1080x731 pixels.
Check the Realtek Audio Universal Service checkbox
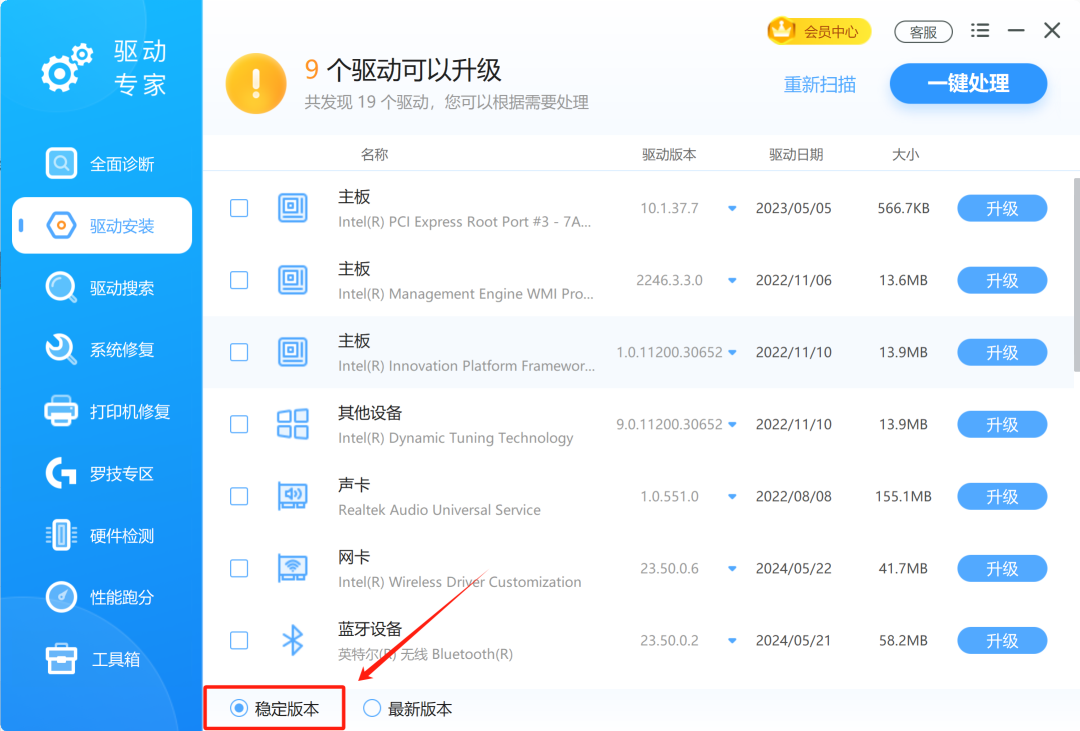tap(238, 496)
